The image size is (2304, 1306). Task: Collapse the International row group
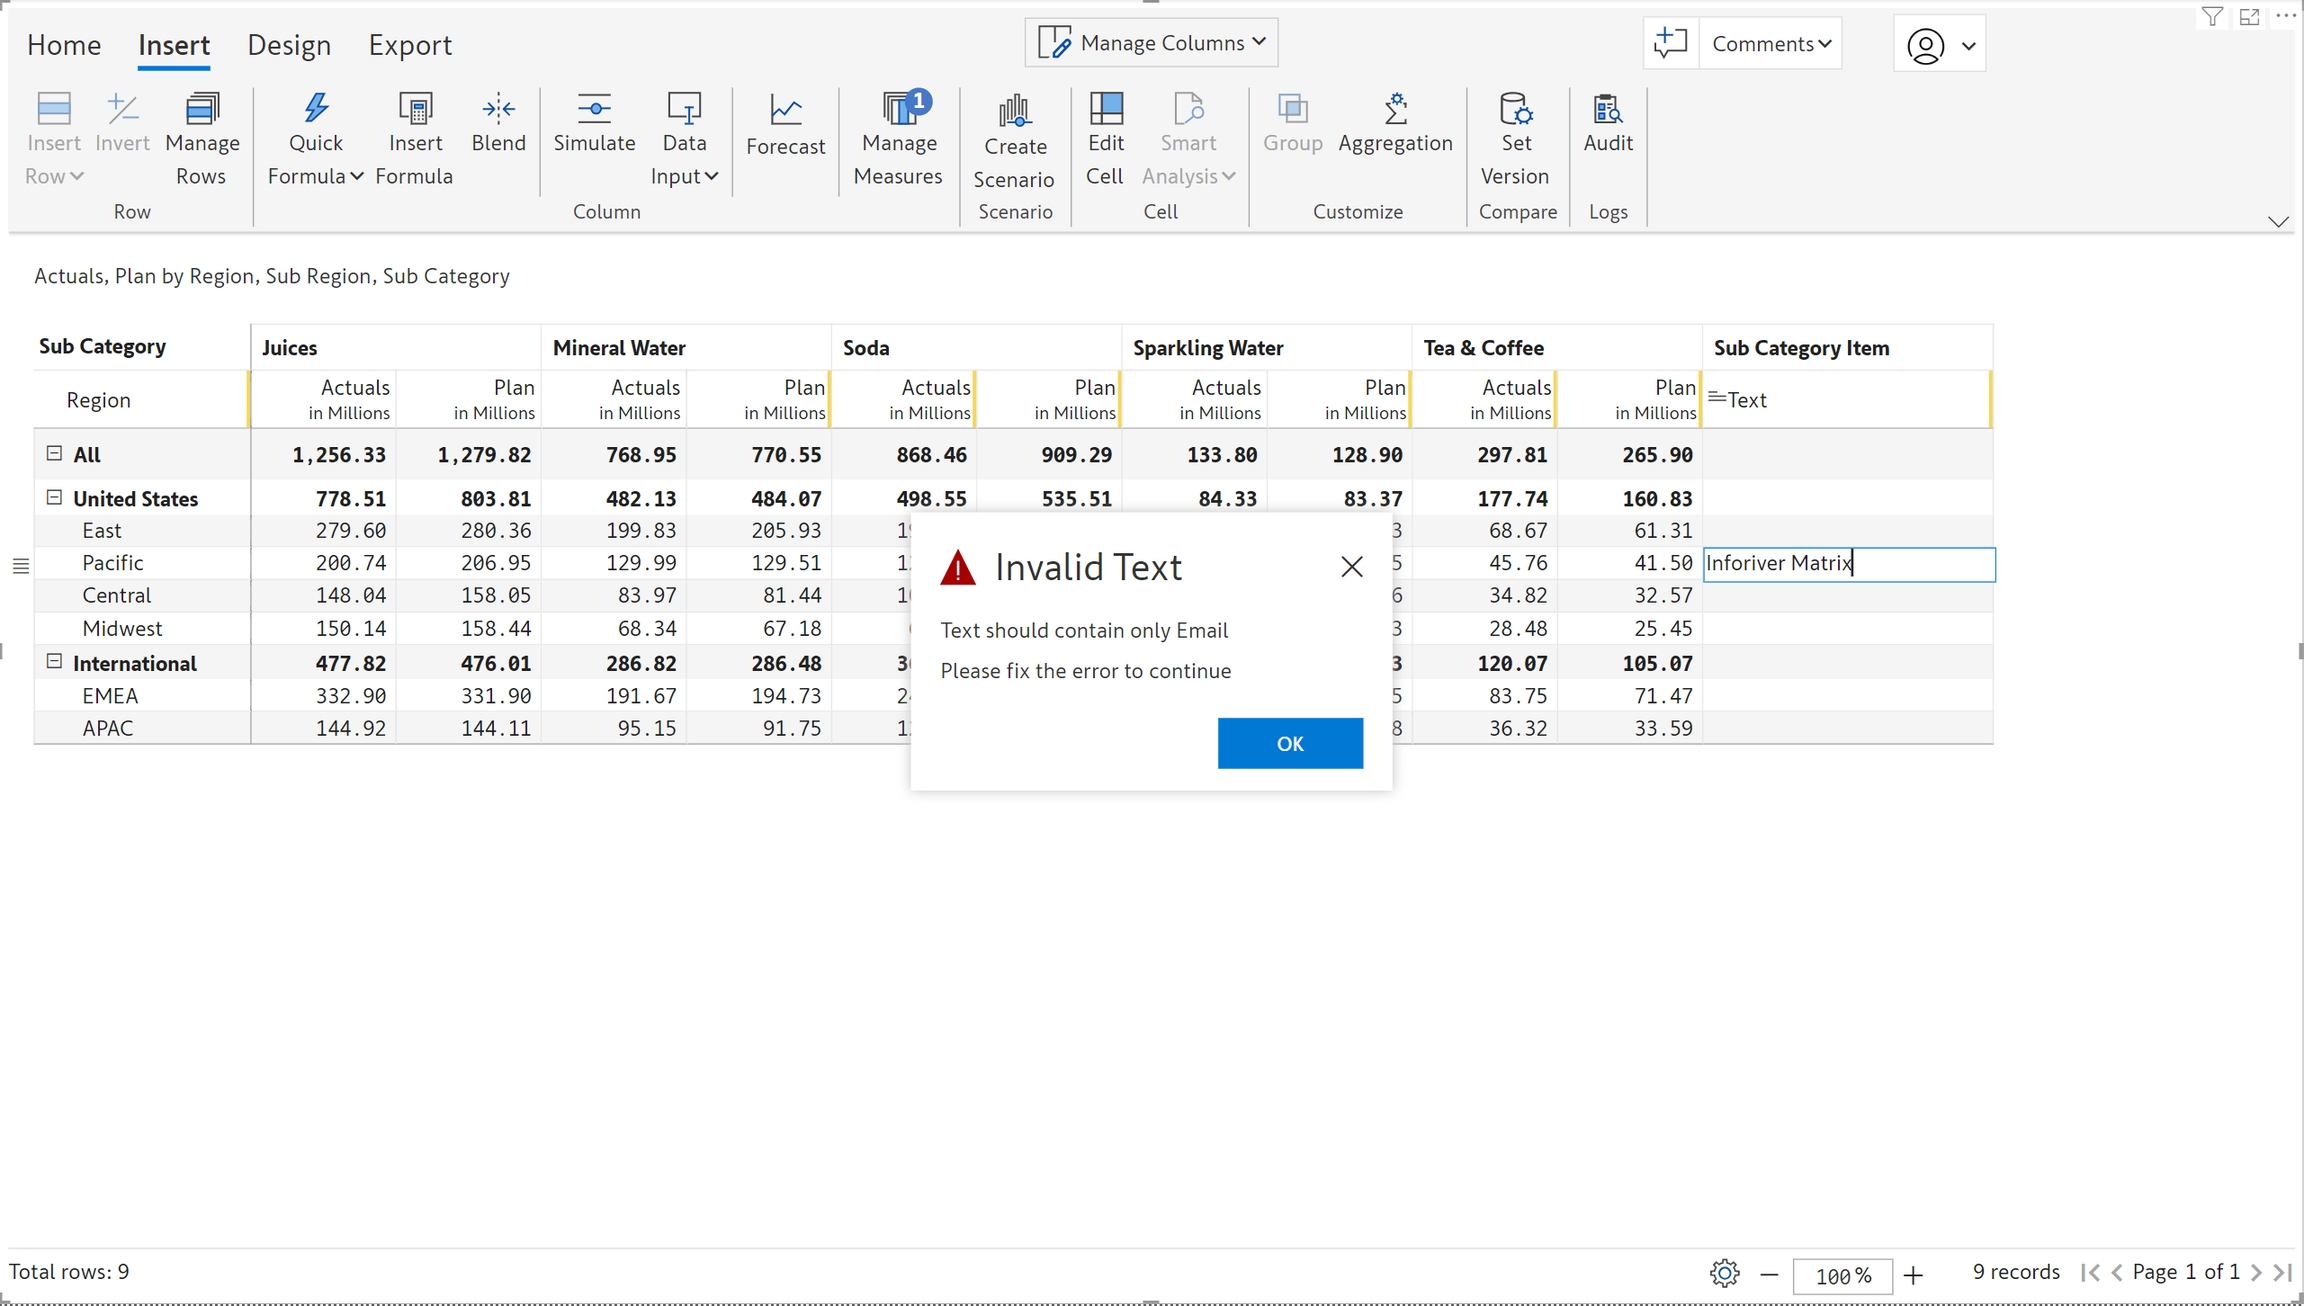54,661
